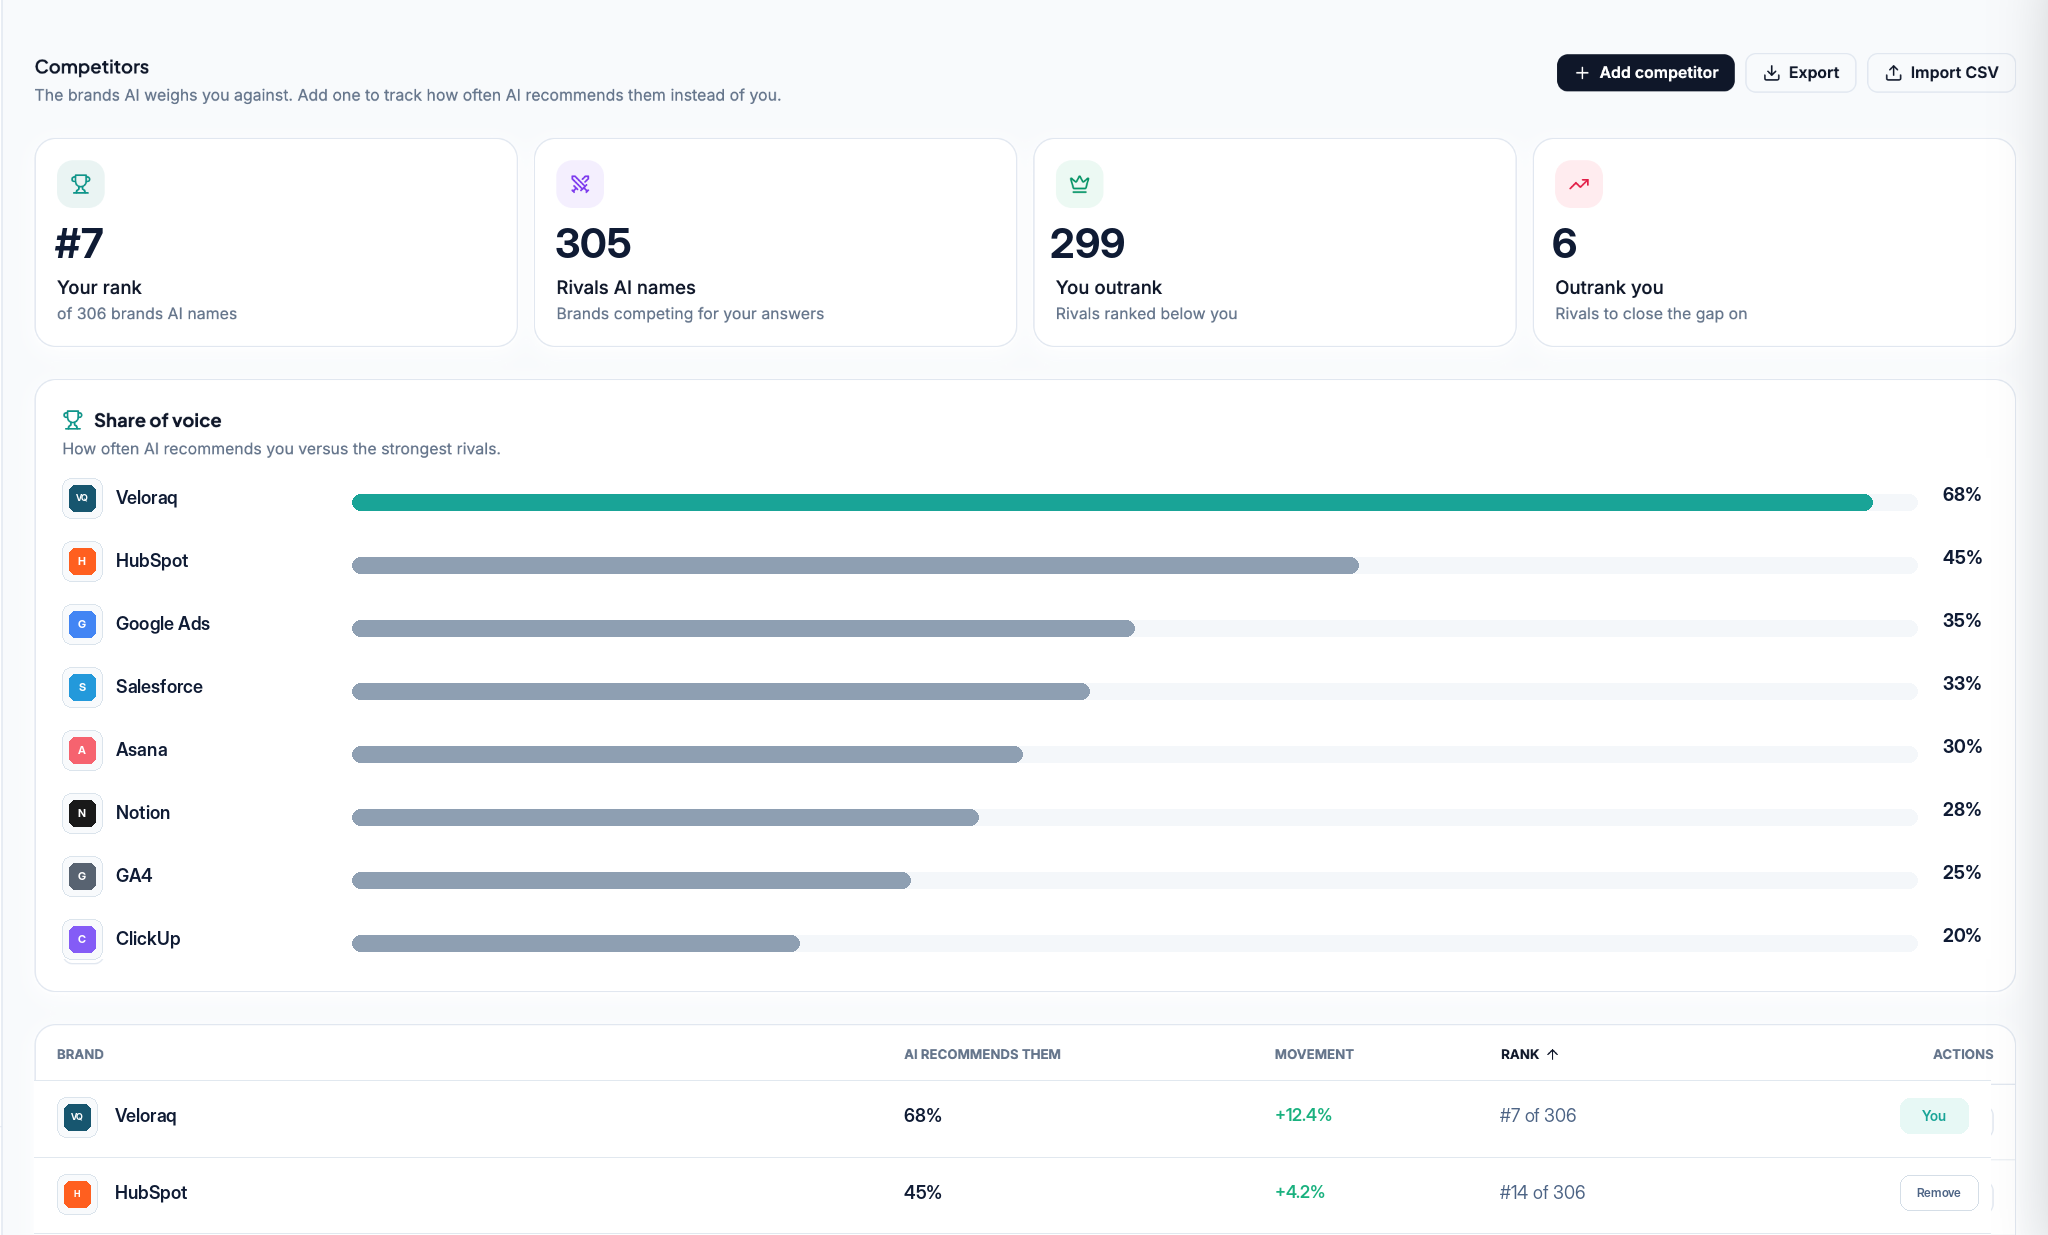The image size is (2048, 1235).
Task: Click the Rivals to close the gap on caption
Action: (x=1651, y=313)
